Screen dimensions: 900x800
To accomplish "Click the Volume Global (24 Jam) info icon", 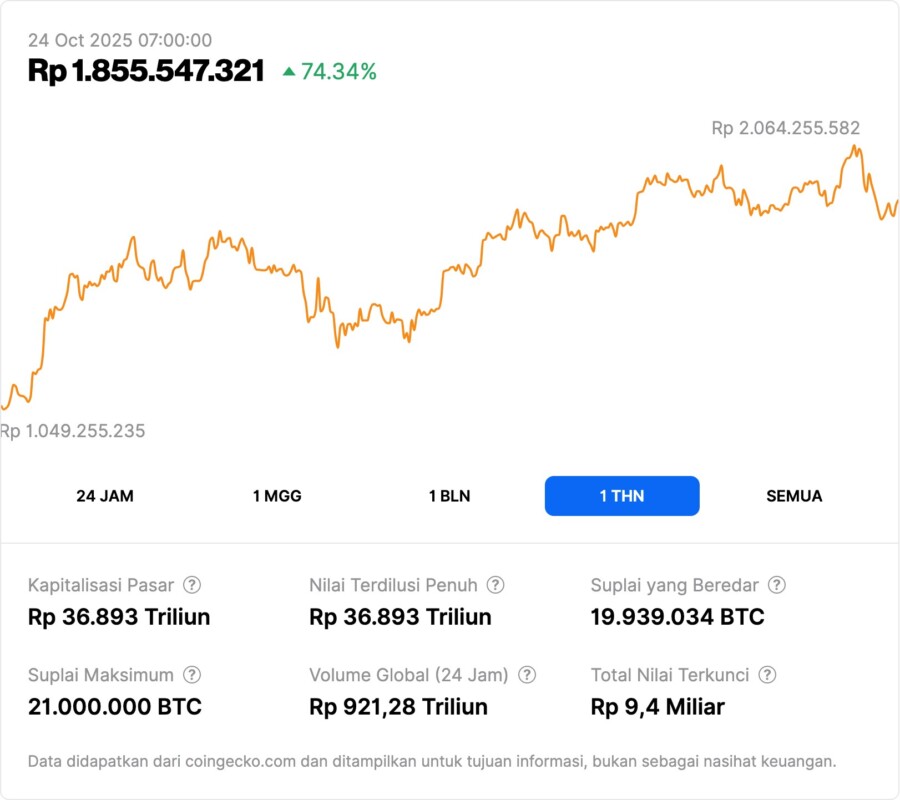I will [527, 675].
